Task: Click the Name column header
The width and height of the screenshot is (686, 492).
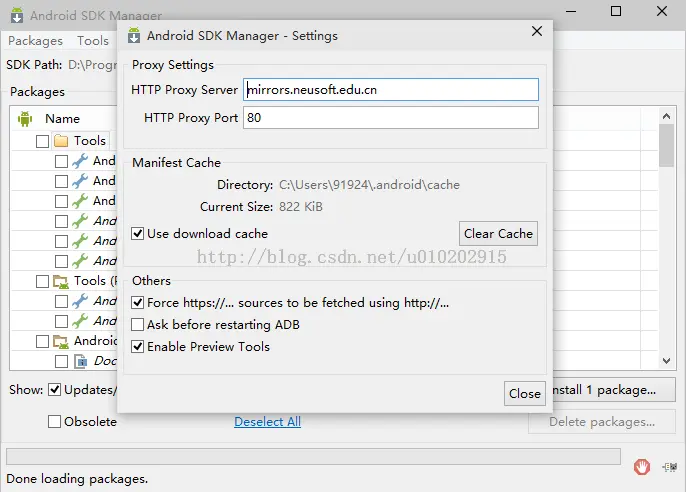Action: [x=63, y=119]
